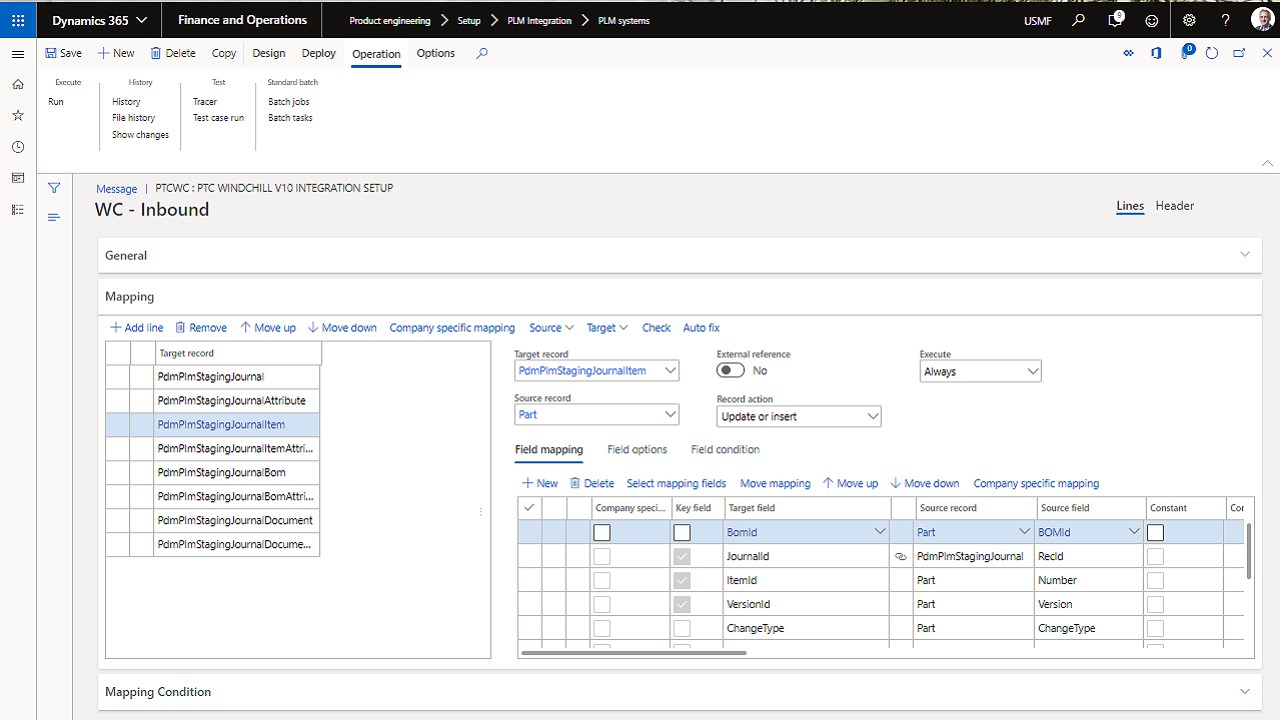Viewport: 1280px width, 720px height.
Task: Click the Test case run button
Action: click(218, 118)
